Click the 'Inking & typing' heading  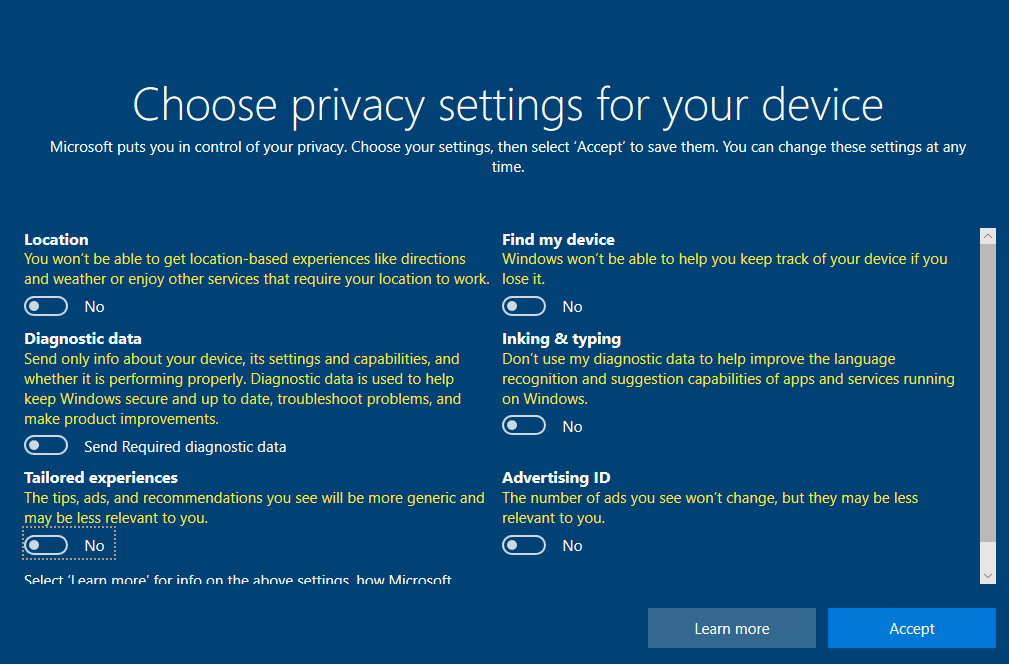click(561, 338)
